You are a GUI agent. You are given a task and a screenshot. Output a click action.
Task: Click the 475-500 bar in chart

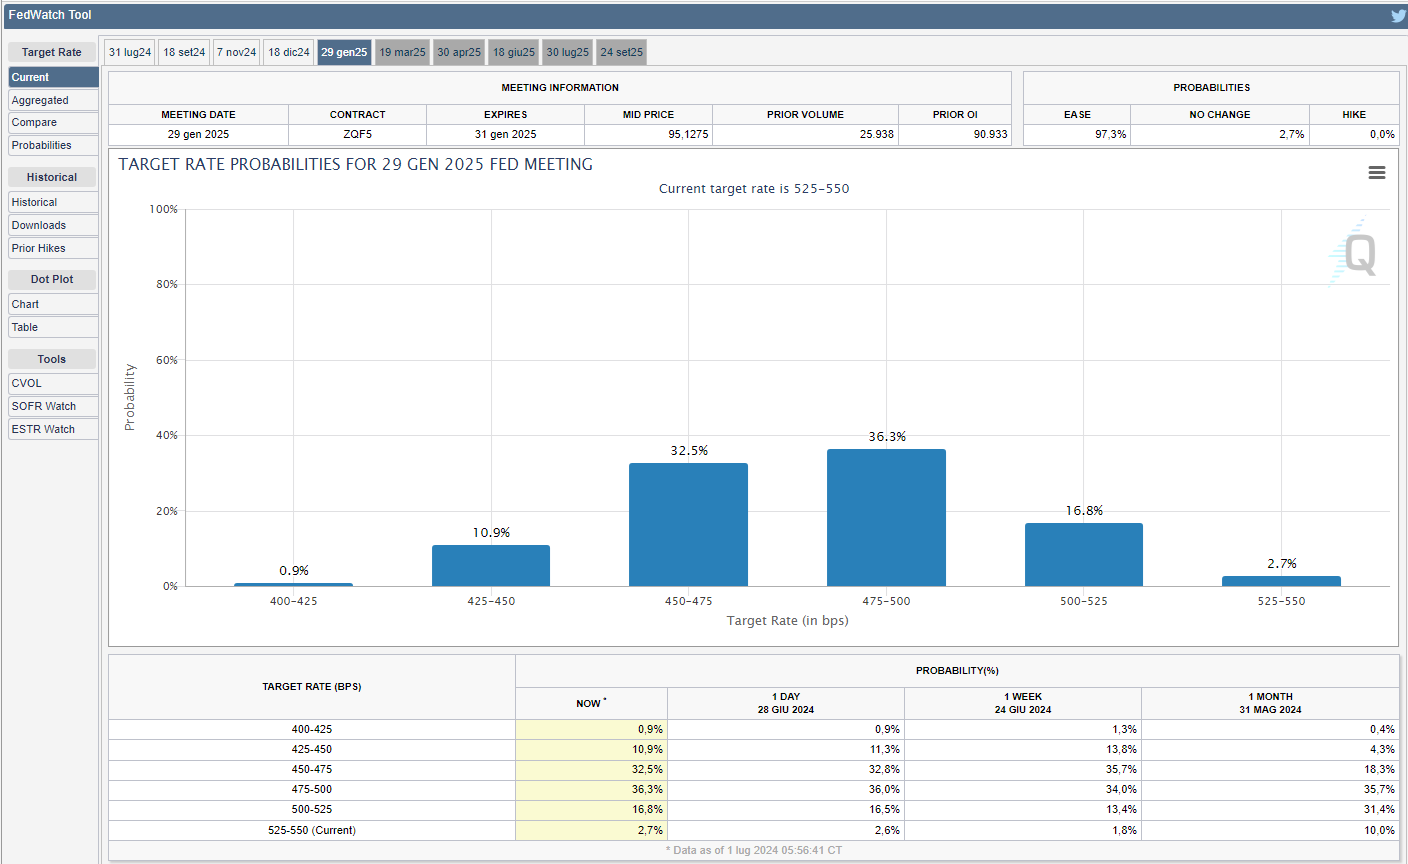[x=886, y=518]
